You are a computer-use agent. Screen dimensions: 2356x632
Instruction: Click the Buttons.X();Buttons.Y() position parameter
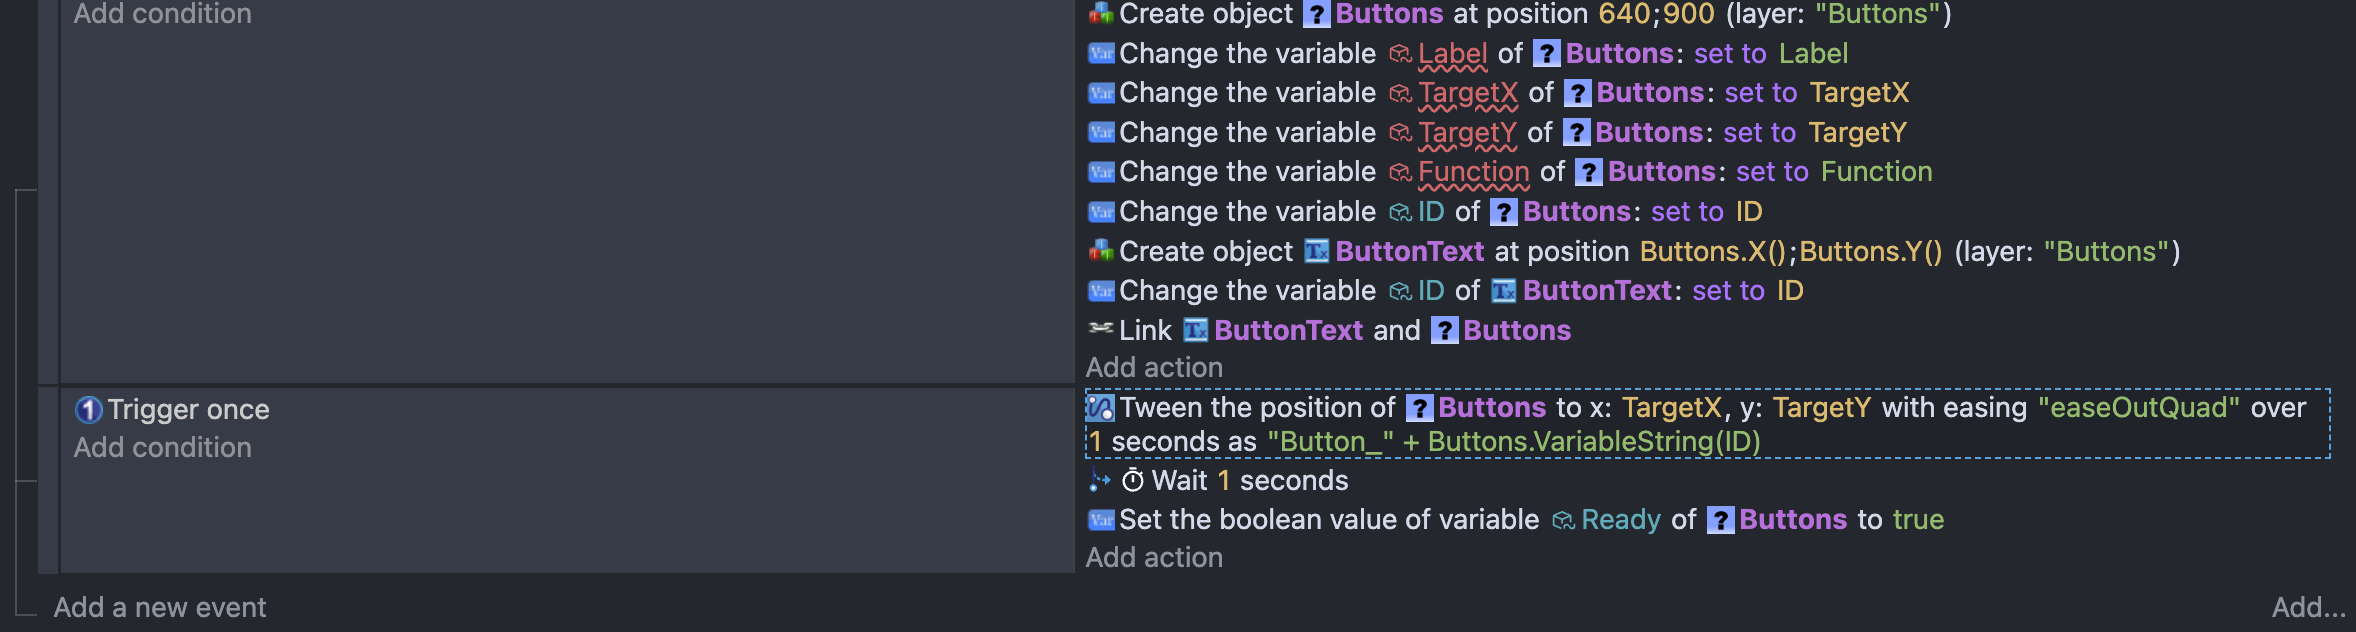1790,251
